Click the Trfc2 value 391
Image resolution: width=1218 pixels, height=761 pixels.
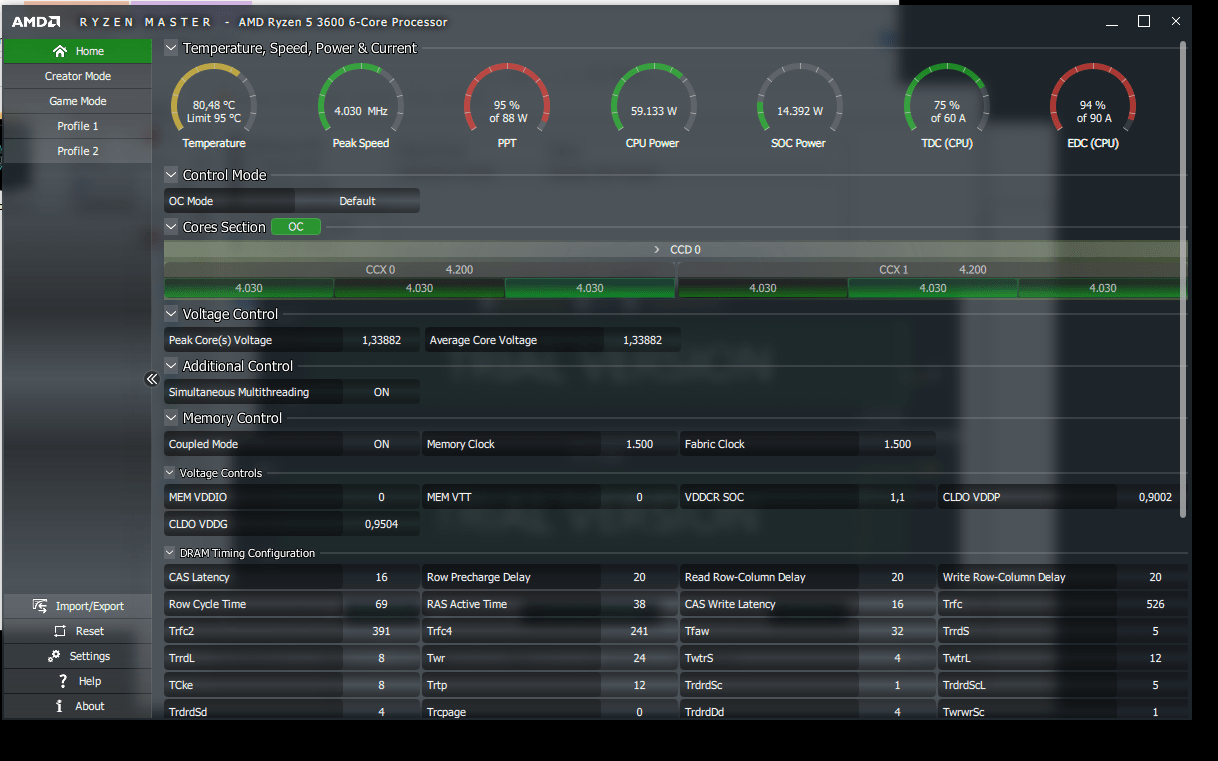(x=381, y=631)
